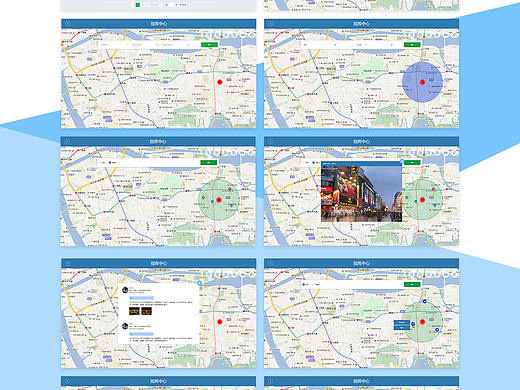Select red location dot beside comments popup
This screenshot has height=390, width=520.
(x=220, y=322)
